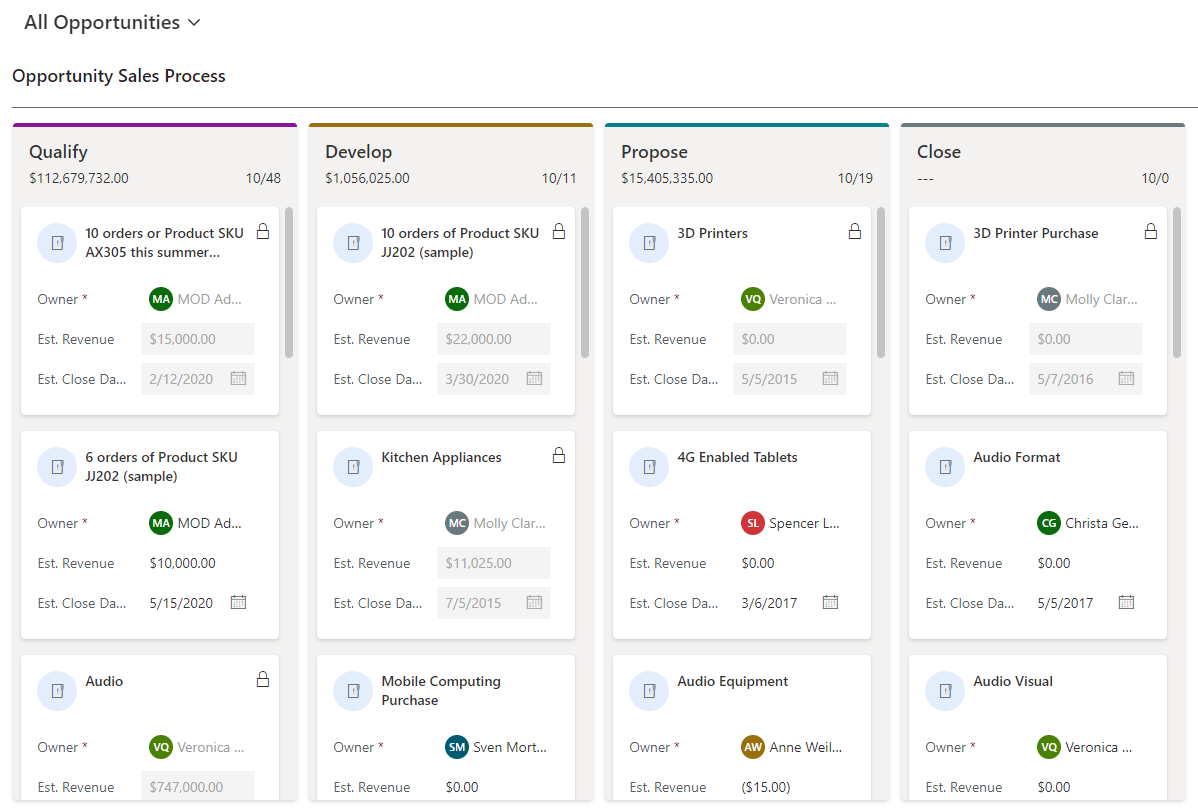
Task: Open the calendar picker for 5/7/2016 close date
Action: (1126, 378)
